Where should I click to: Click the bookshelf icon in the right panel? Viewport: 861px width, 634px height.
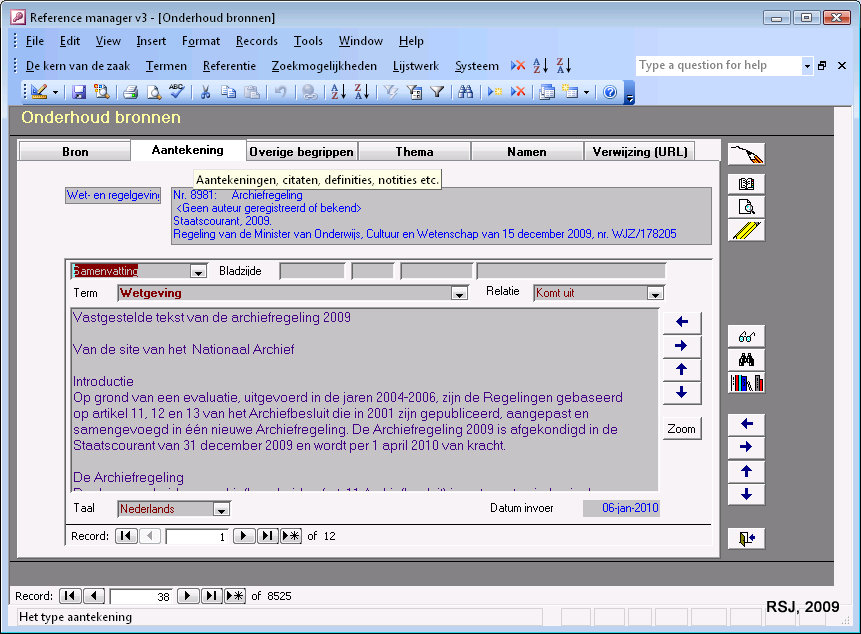pyautogui.click(x=746, y=383)
